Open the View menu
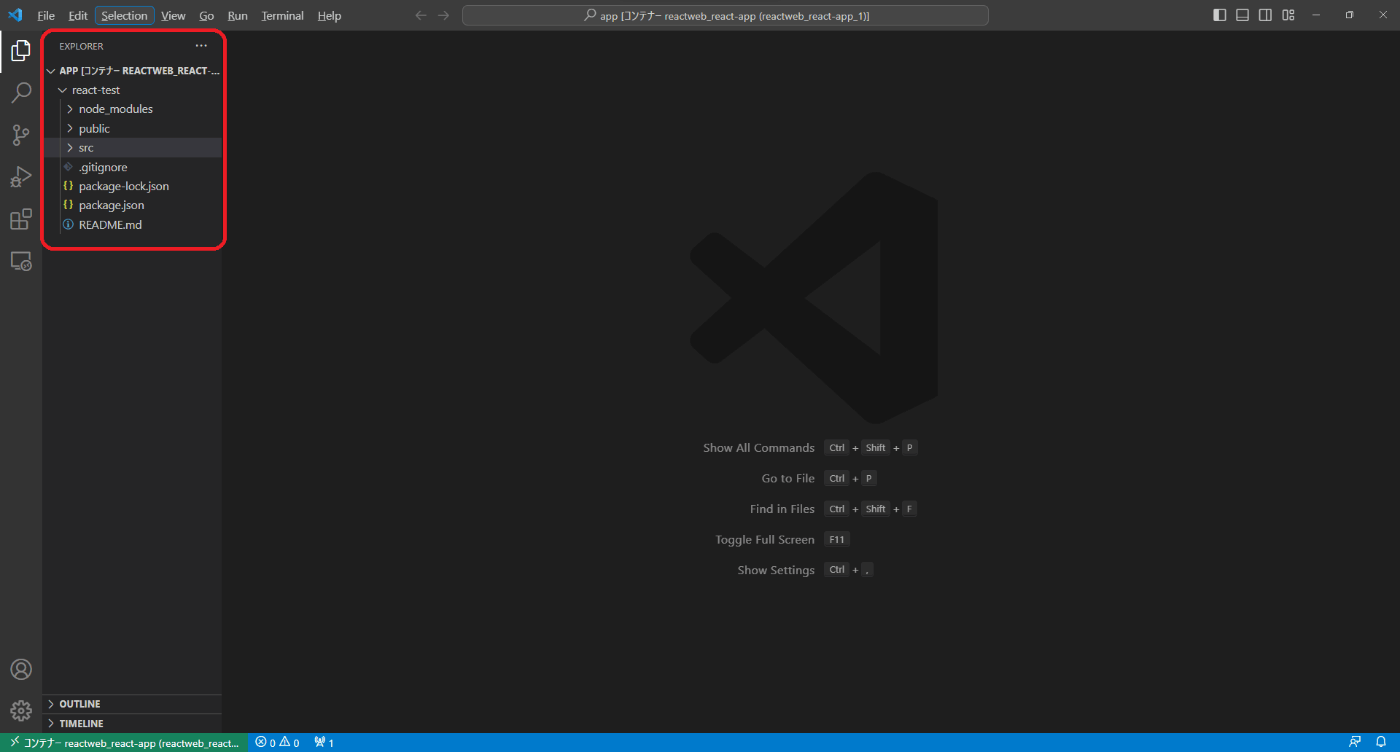This screenshot has height=752, width=1400. pos(173,16)
